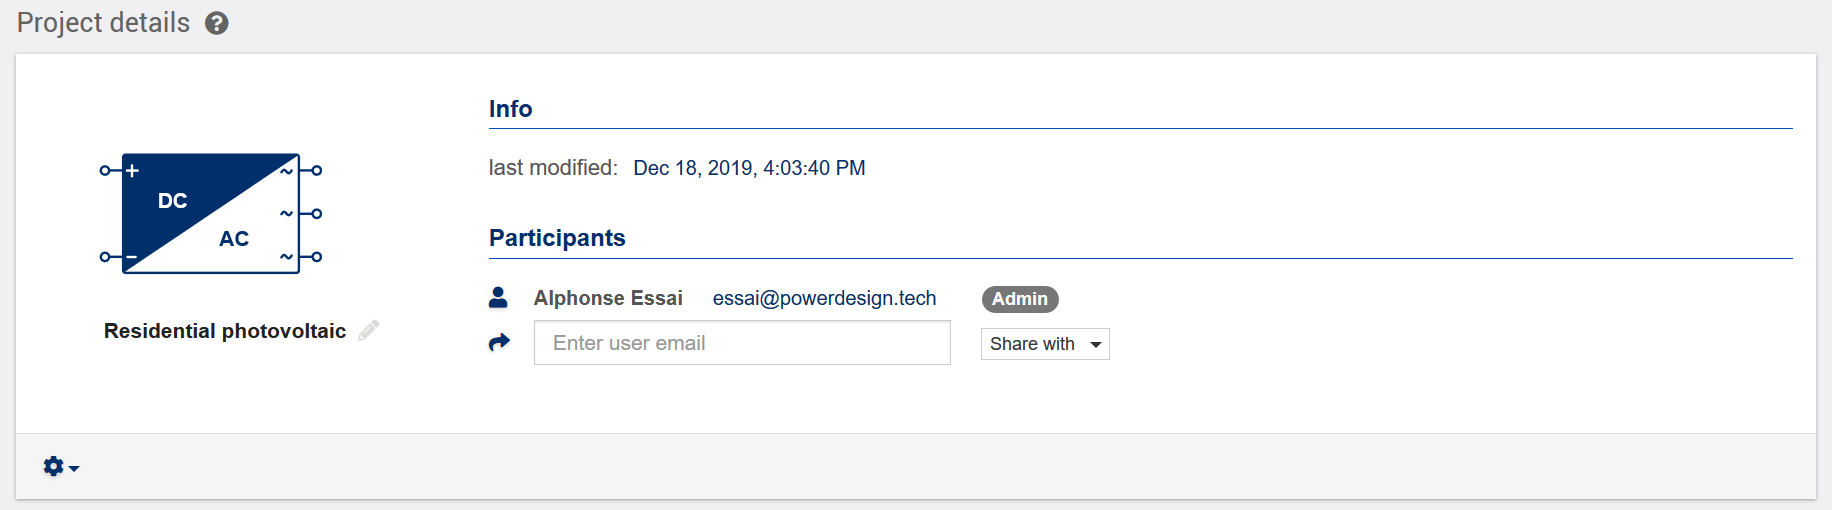The height and width of the screenshot is (510, 1832).
Task: Click the participant user icon
Action: click(x=498, y=298)
